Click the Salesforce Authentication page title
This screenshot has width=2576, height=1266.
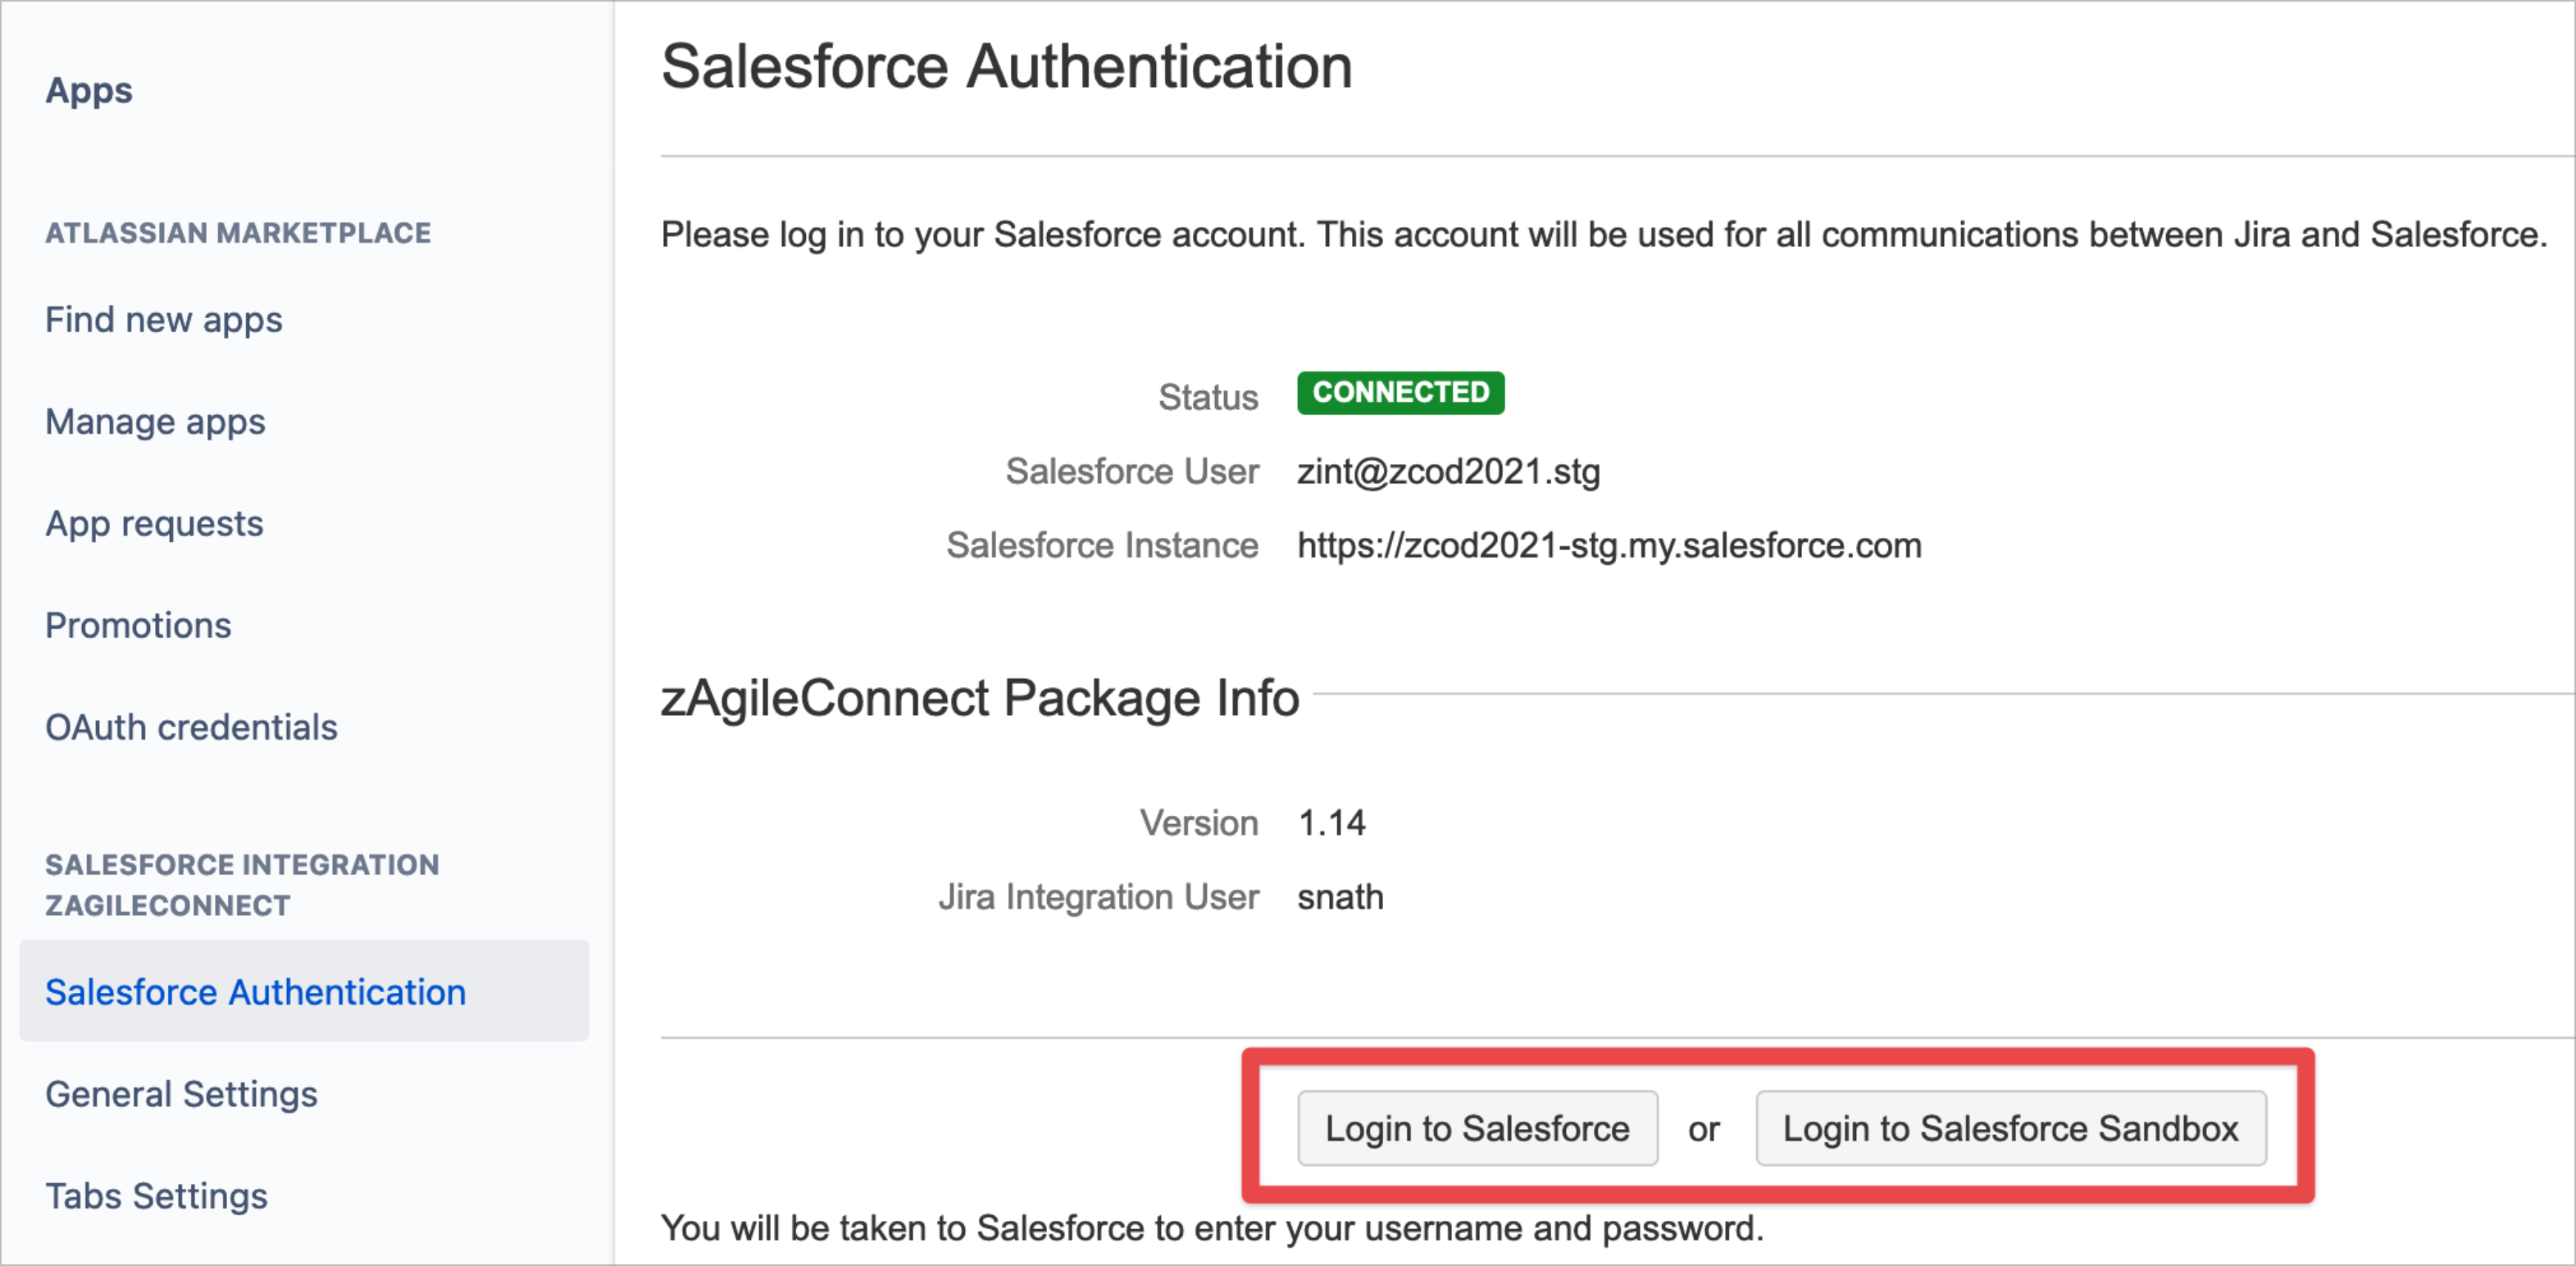click(1006, 67)
